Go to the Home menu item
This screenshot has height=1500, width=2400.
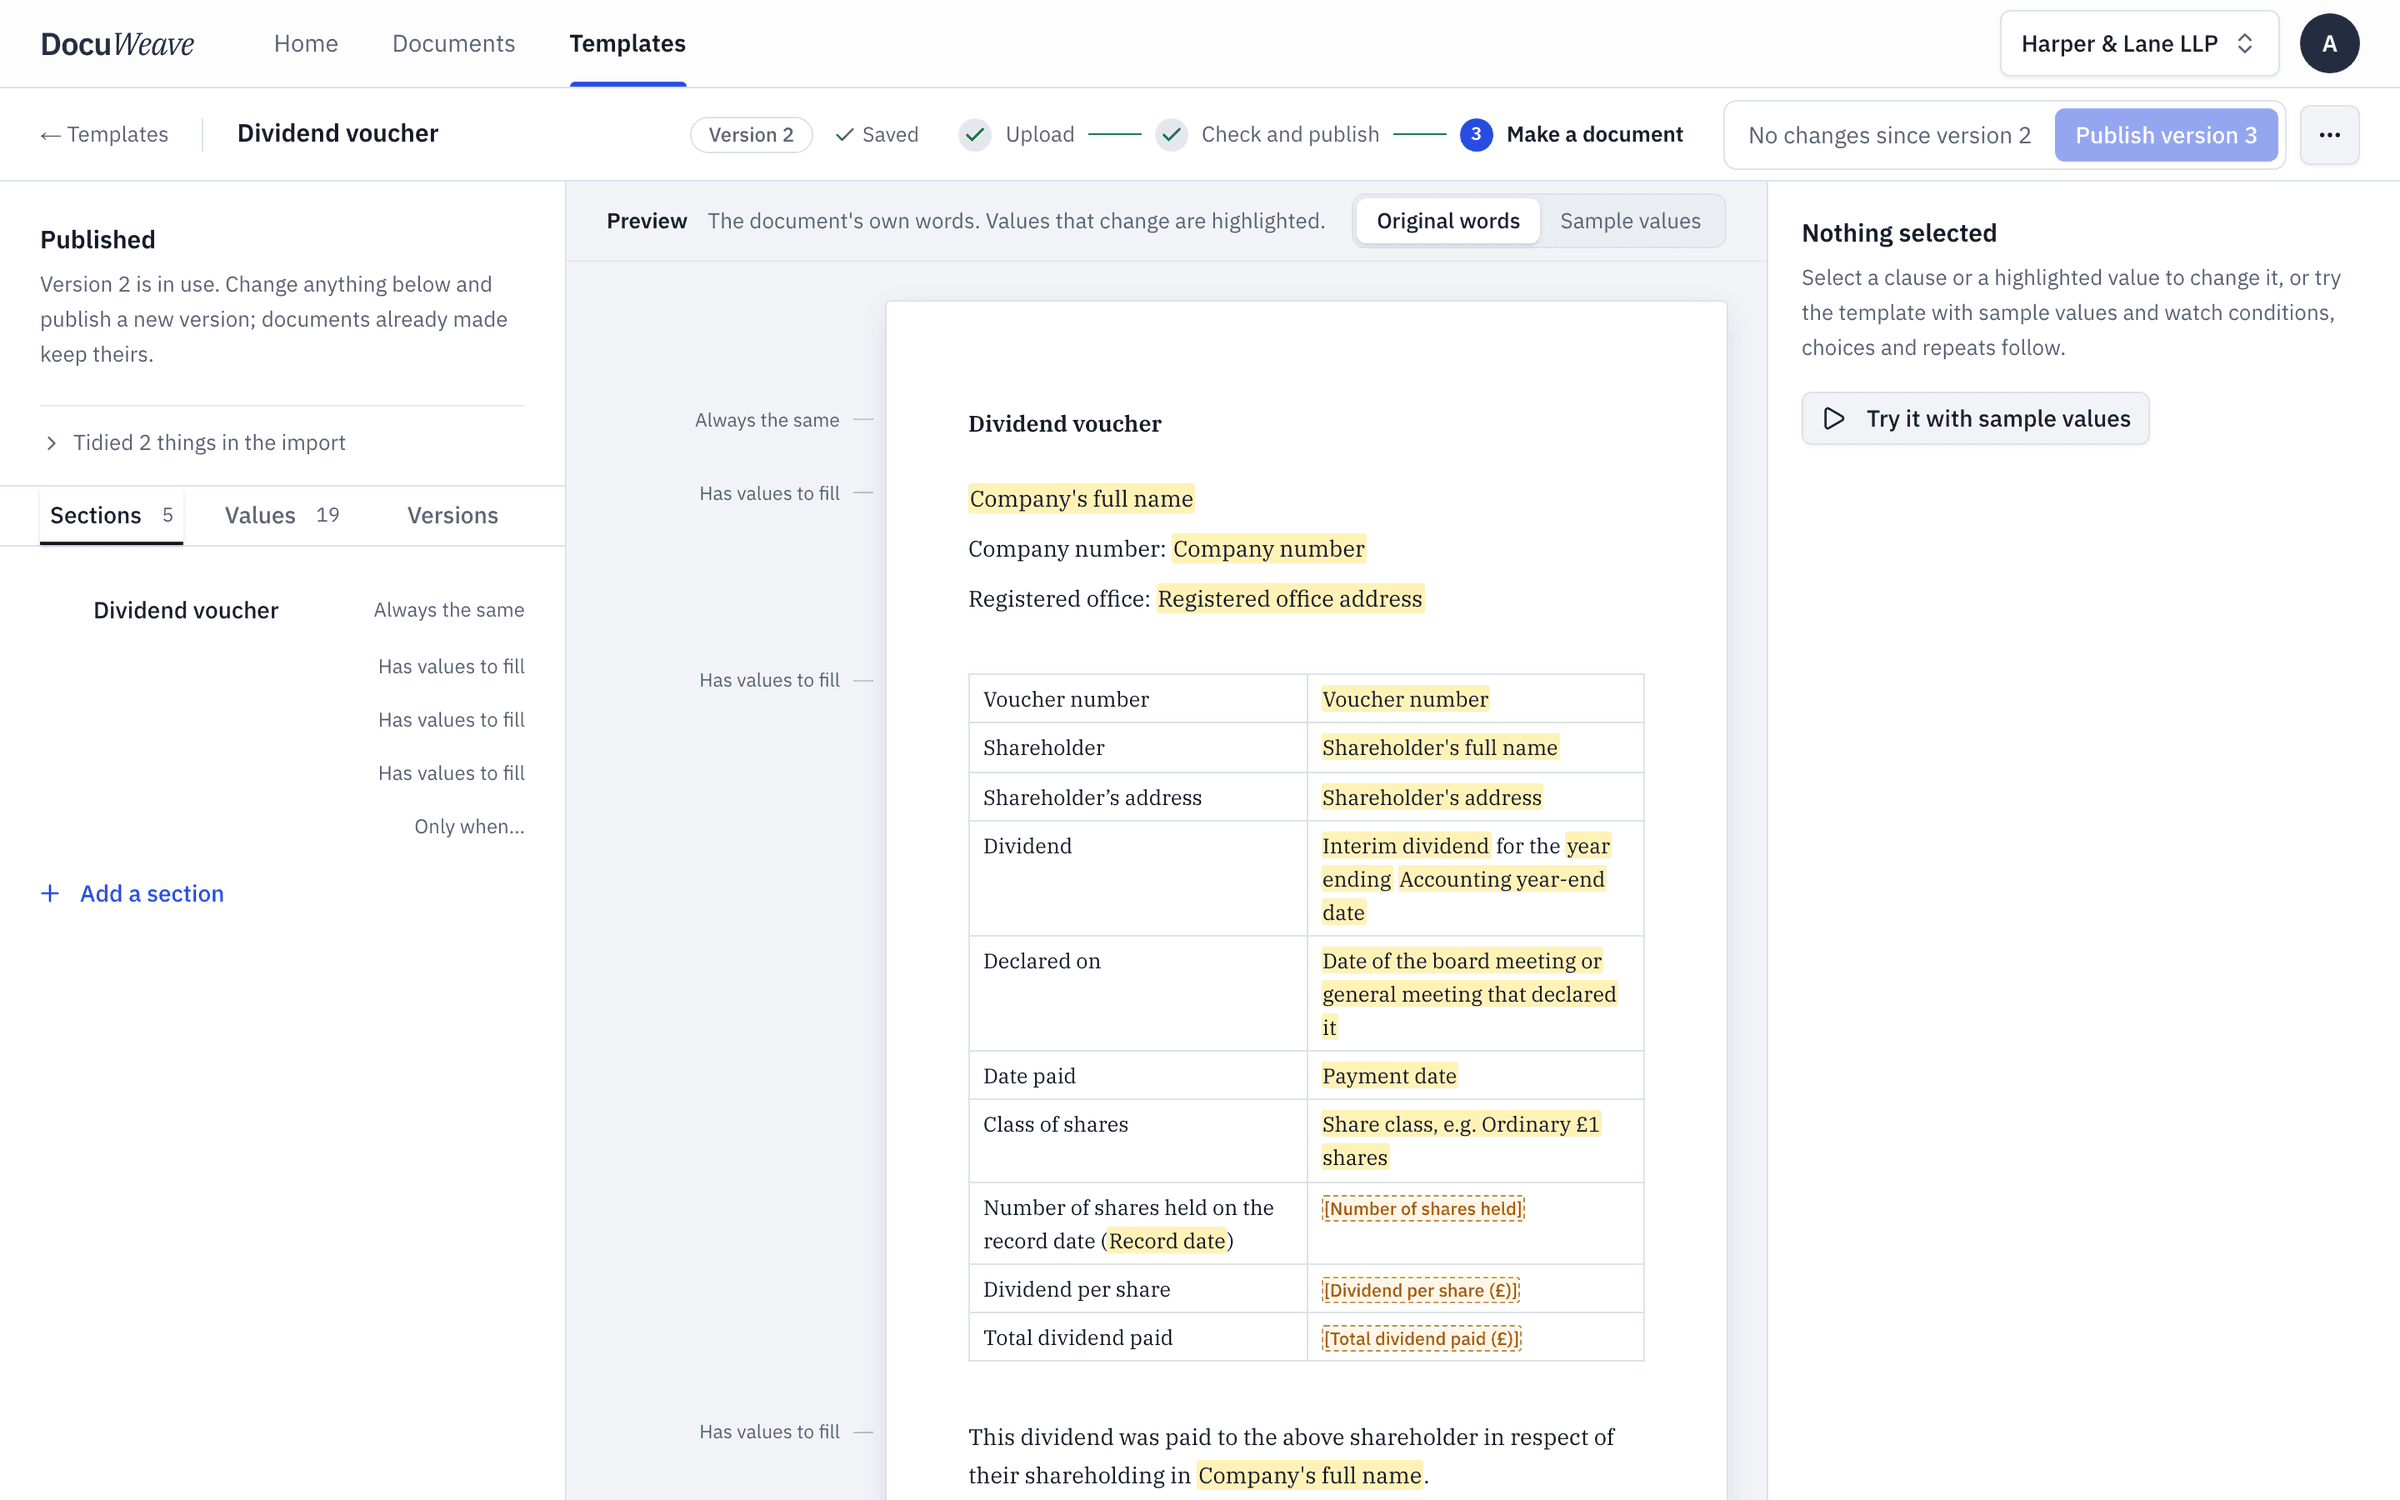pos(306,44)
